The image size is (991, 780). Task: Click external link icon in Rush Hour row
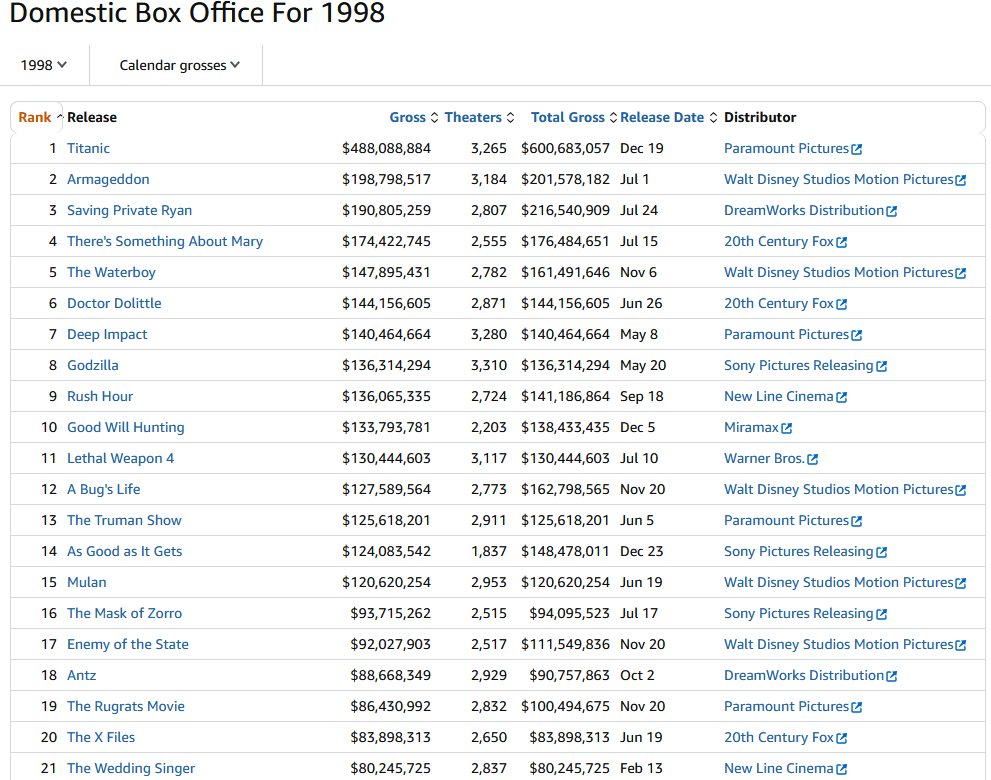[841, 397]
